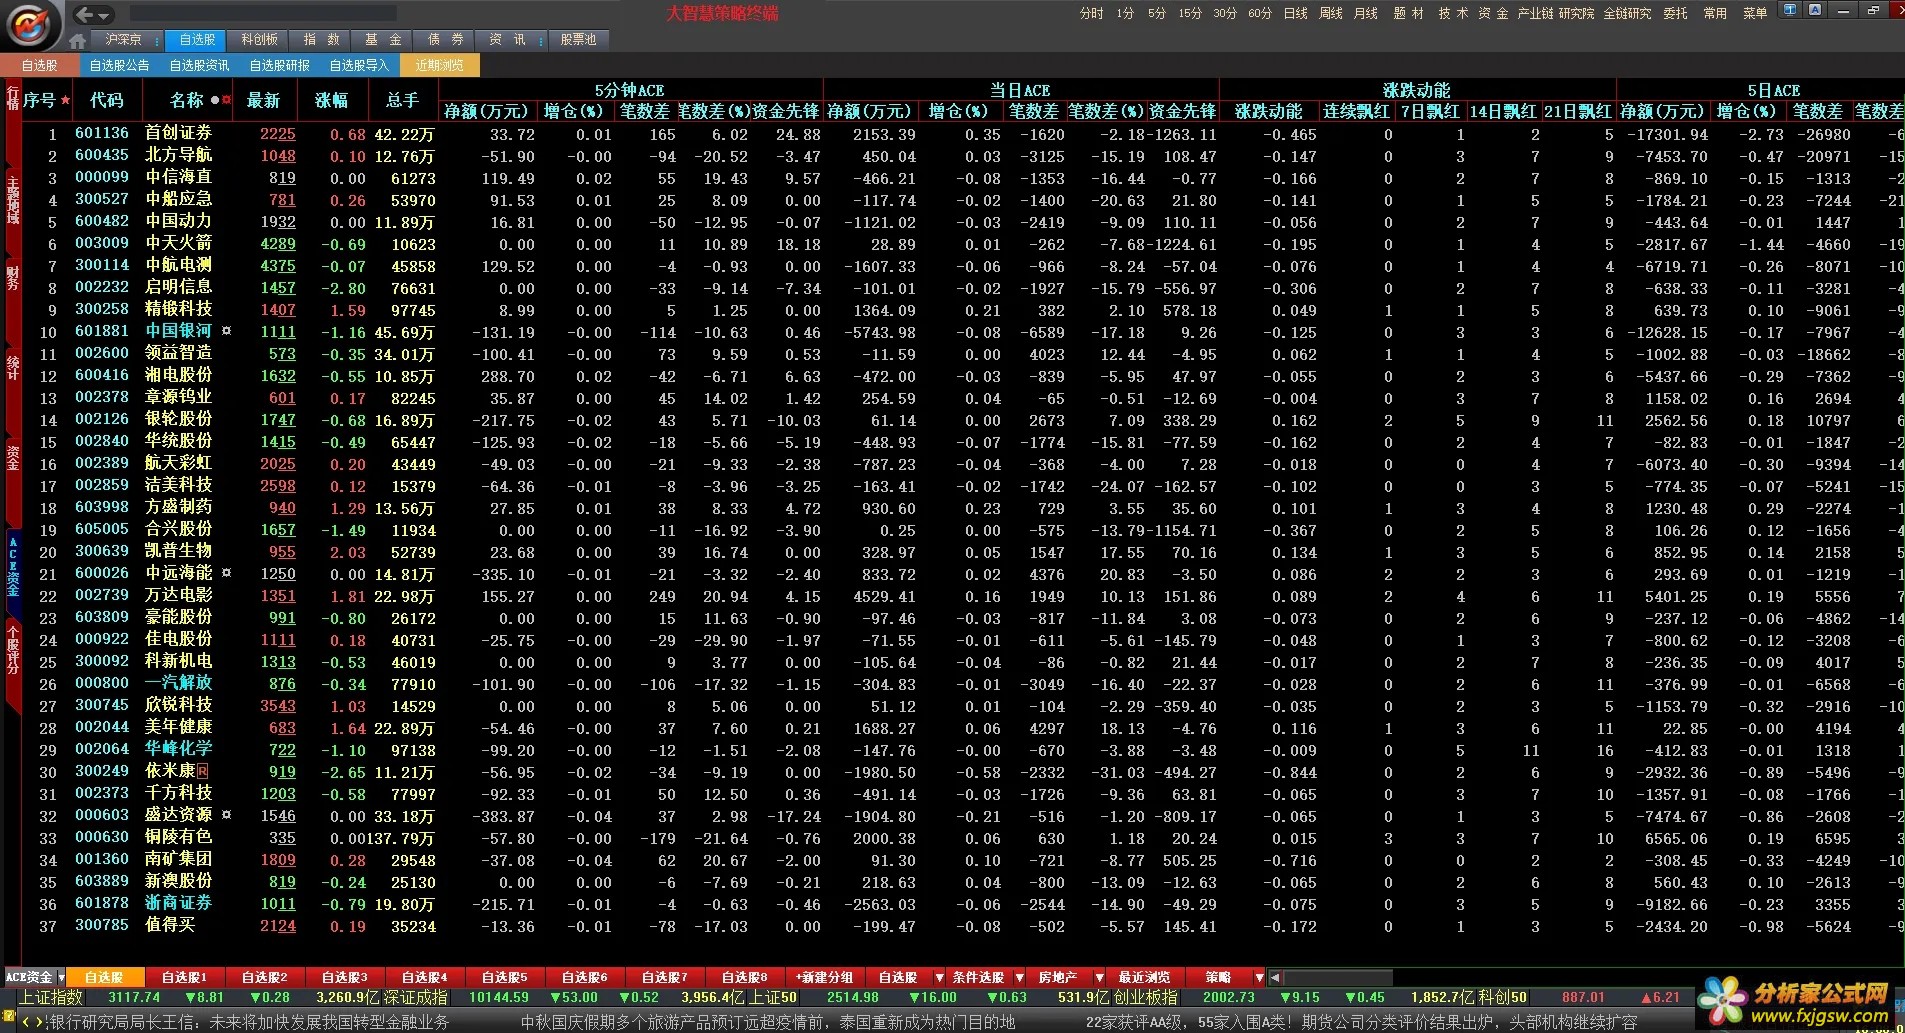
Task: Open the 常用 menu
Action: click(1715, 13)
